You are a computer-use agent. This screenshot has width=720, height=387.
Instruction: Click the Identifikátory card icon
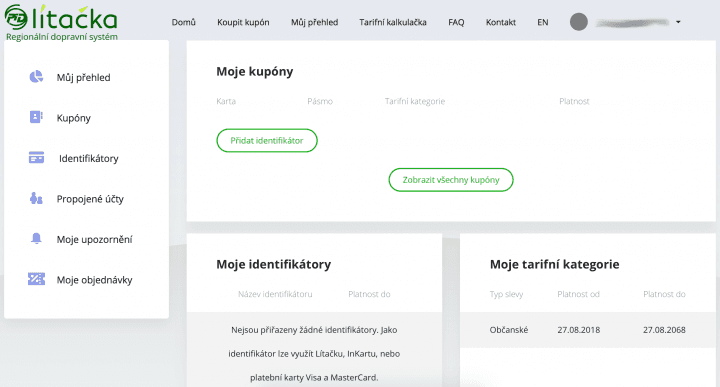(x=36, y=157)
